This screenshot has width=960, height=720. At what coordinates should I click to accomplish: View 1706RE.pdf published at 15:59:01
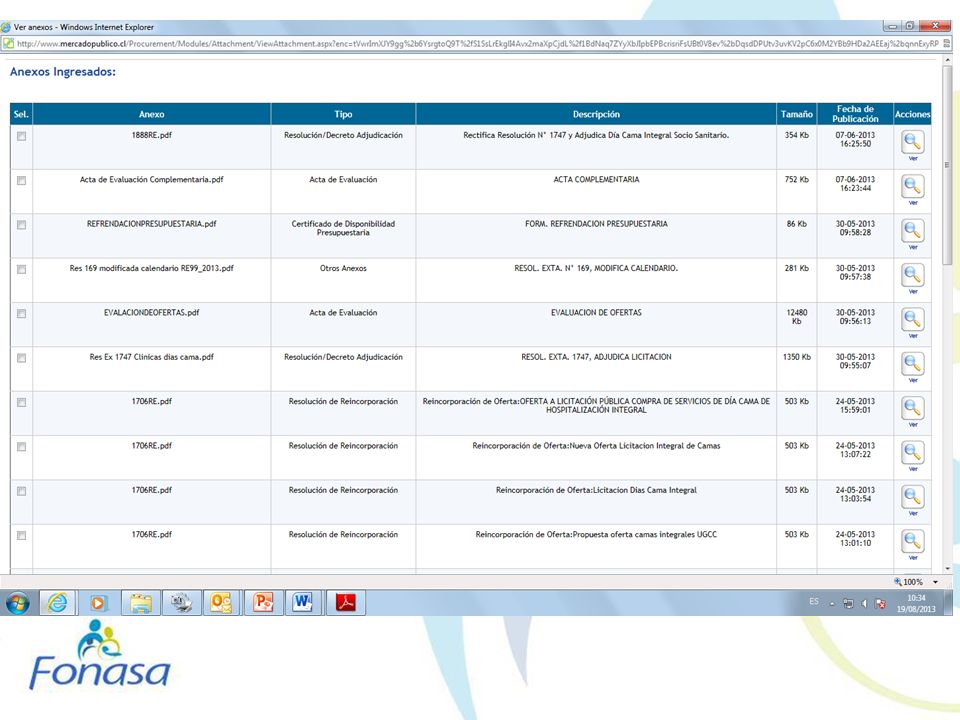(x=912, y=408)
